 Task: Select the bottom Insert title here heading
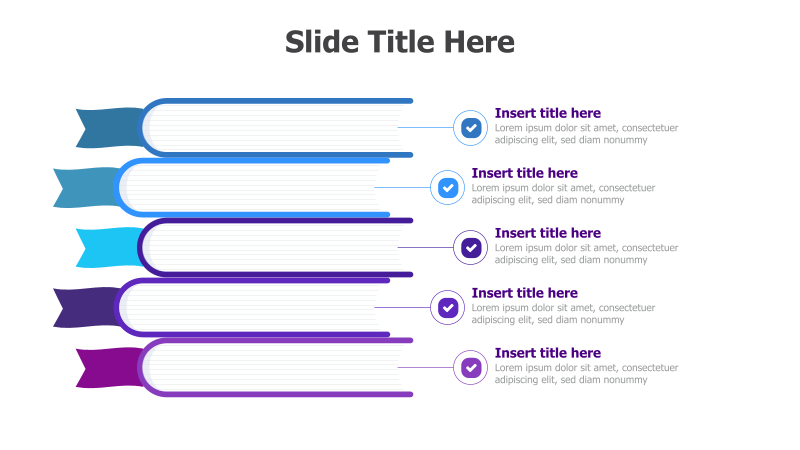click(547, 353)
